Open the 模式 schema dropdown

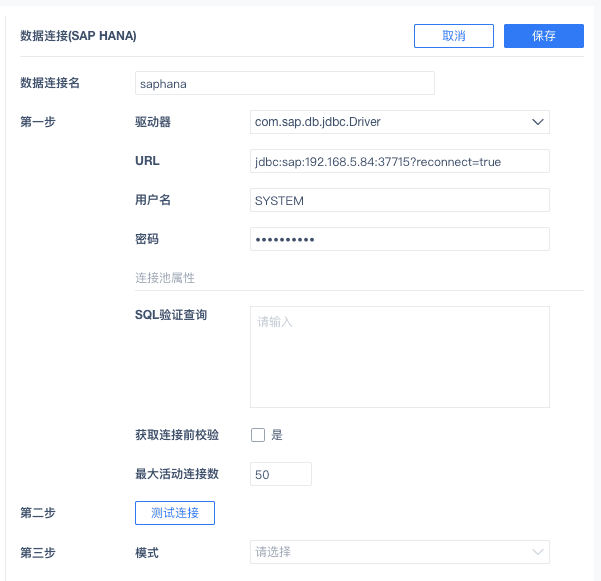[x=400, y=552]
